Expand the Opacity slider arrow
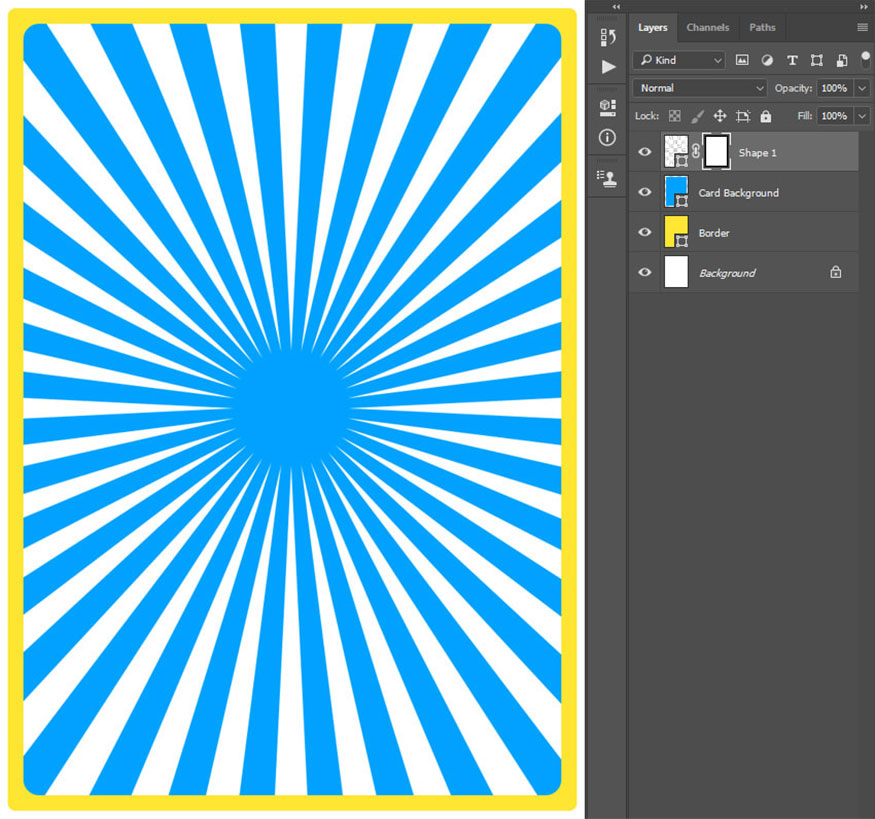 click(x=862, y=88)
